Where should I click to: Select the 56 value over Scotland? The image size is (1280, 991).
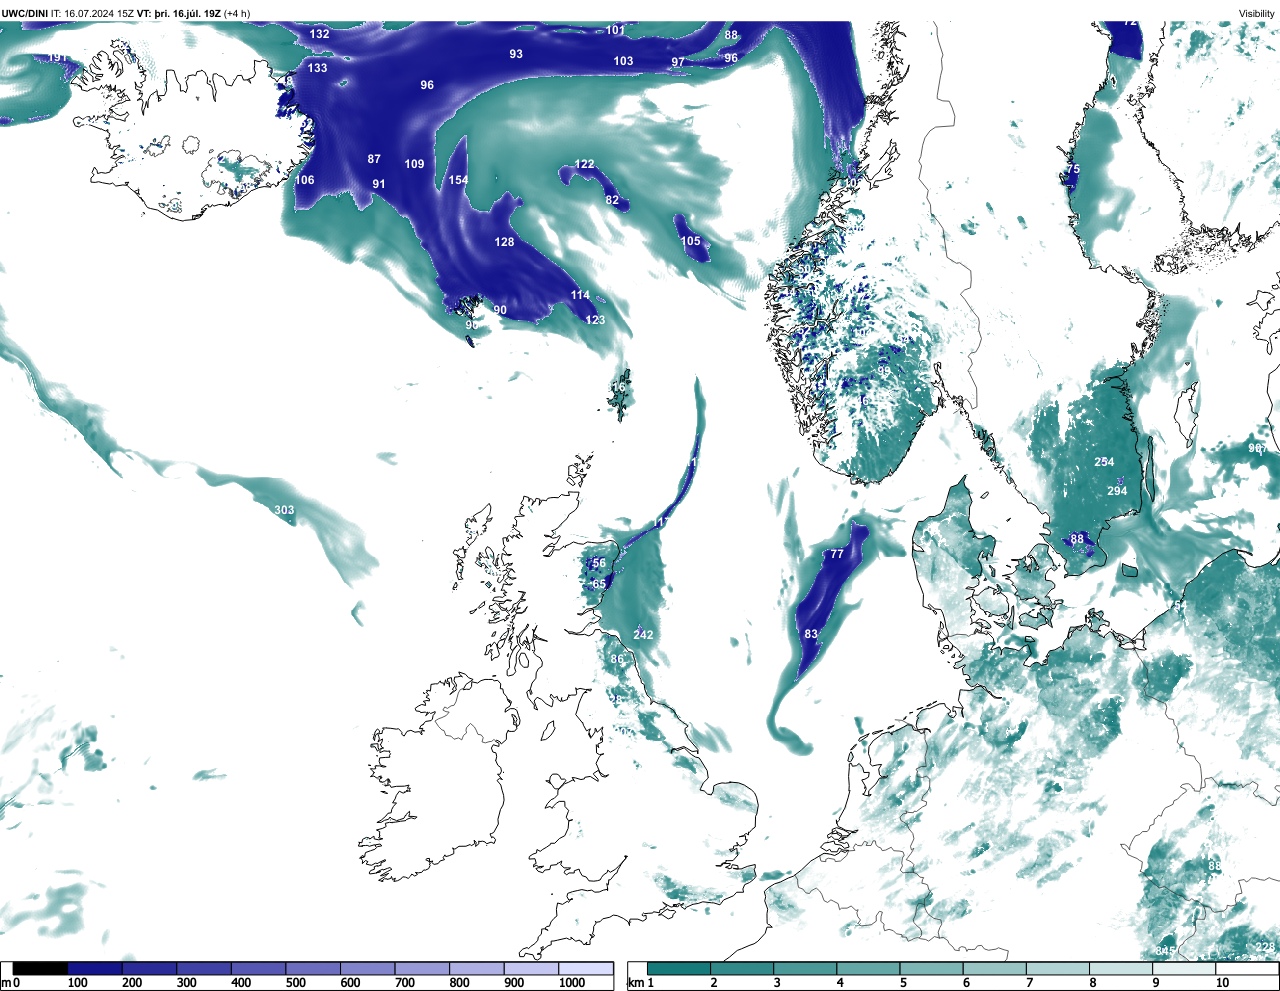[599, 563]
